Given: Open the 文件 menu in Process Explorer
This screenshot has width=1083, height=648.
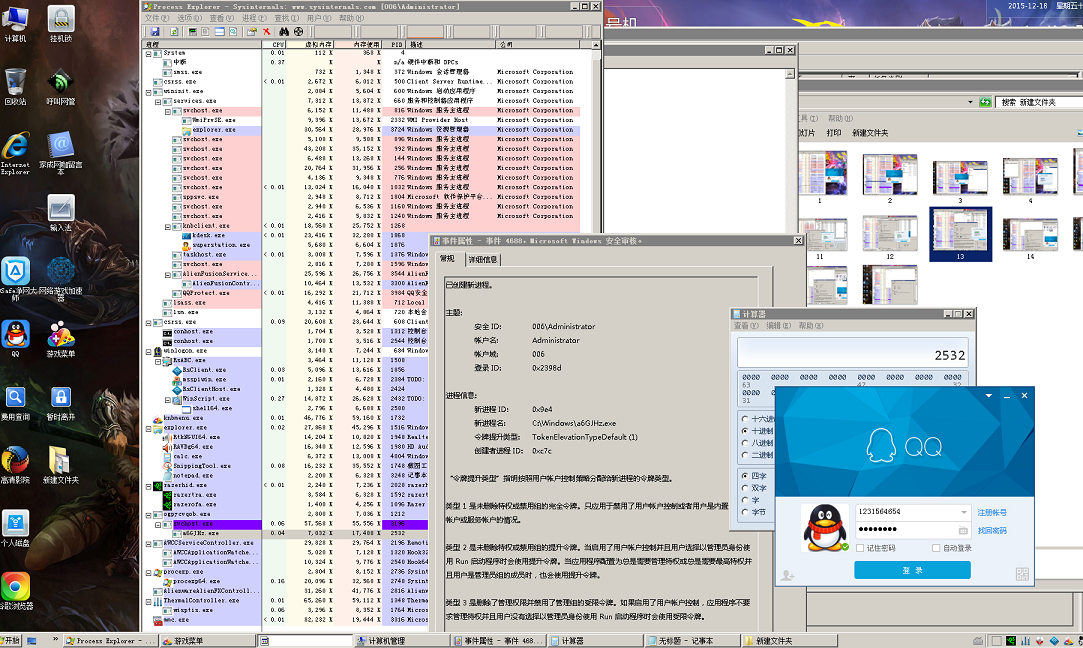Looking at the screenshot, I should [x=156, y=18].
